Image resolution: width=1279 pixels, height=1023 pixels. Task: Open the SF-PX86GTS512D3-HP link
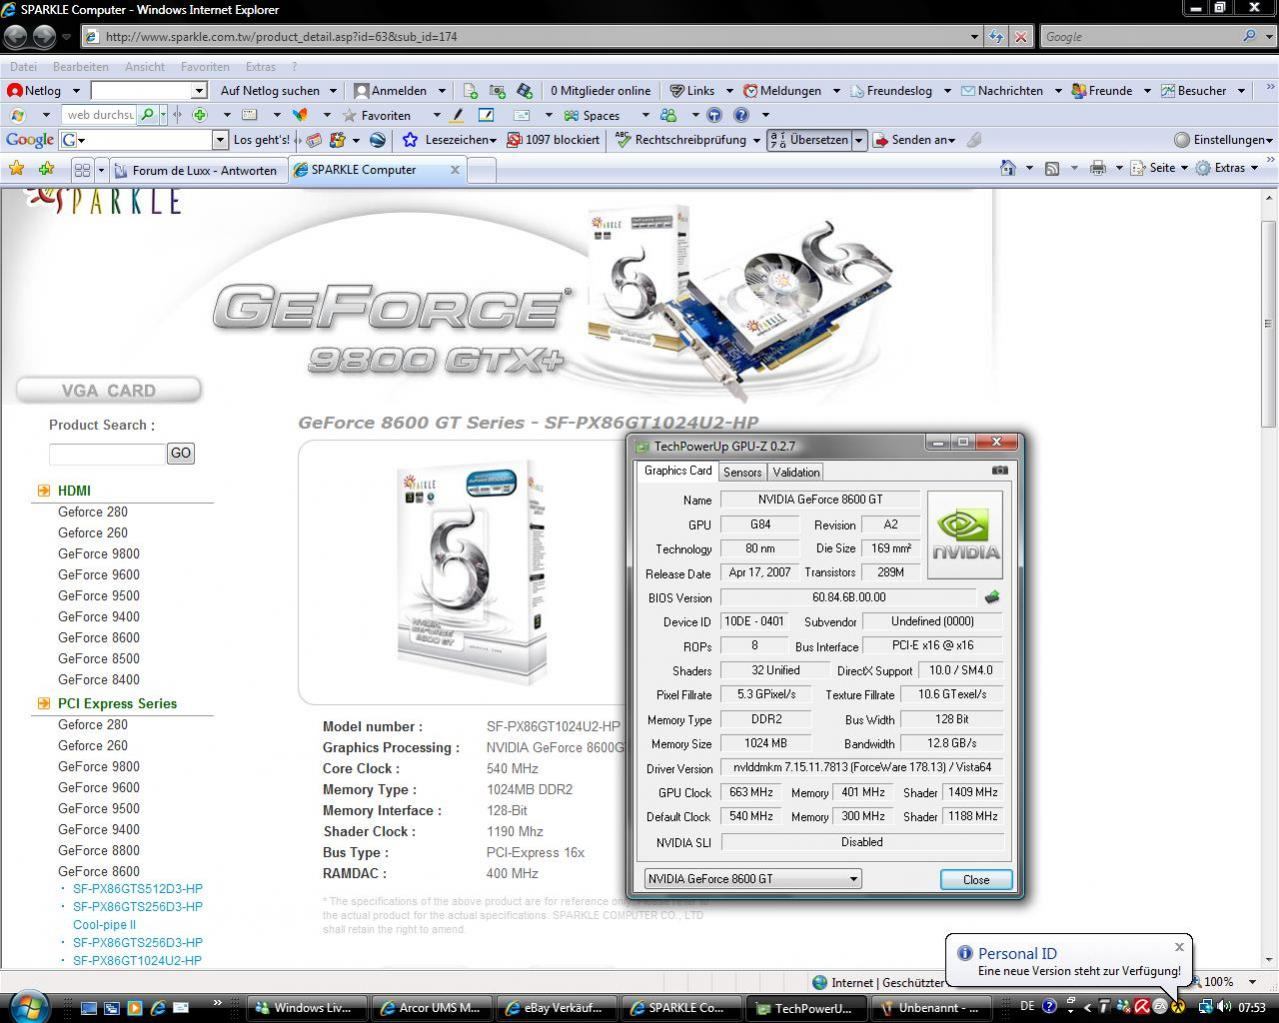(x=138, y=888)
